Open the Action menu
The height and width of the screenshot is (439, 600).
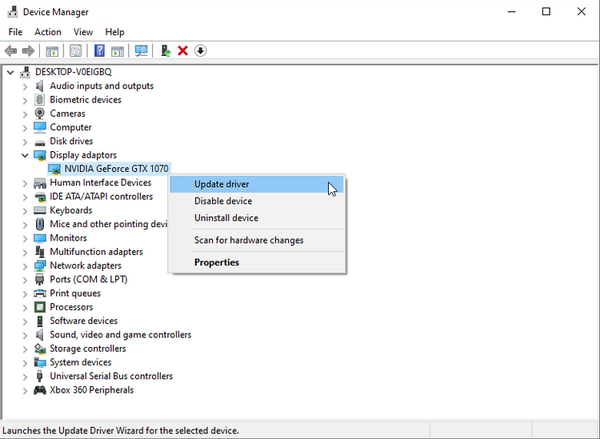pyautogui.click(x=48, y=32)
